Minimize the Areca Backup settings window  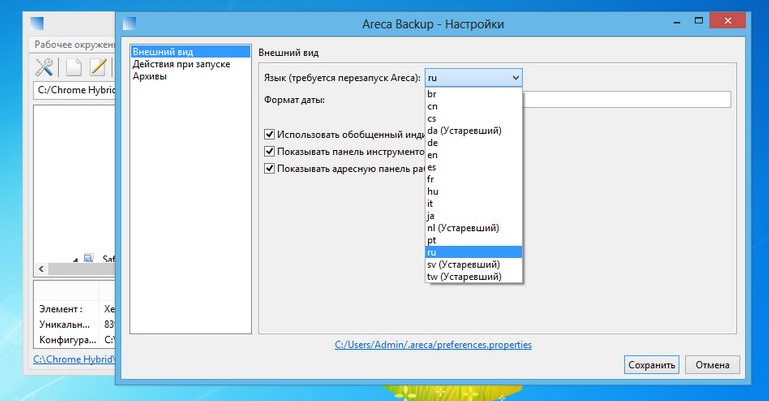click(x=677, y=22)
